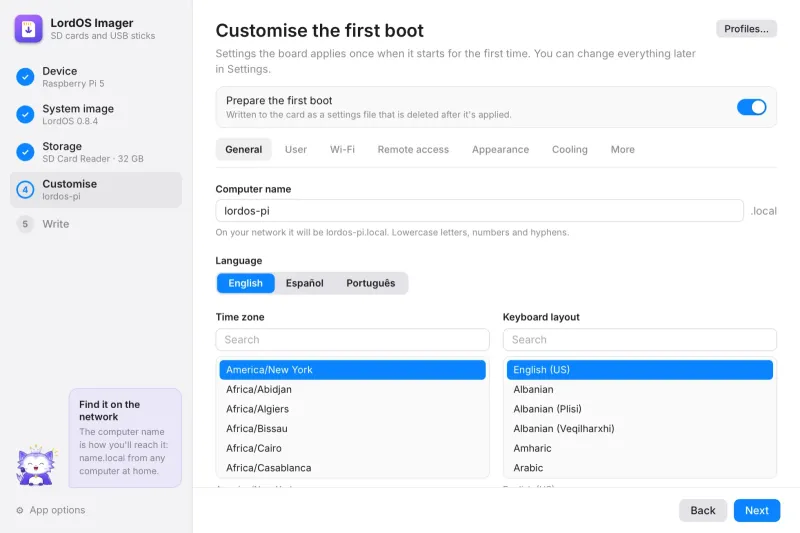Click the LordOS Imager app logo
Image resolution: width=800 pixels, height=533 pixels.
tap(29, 29)
